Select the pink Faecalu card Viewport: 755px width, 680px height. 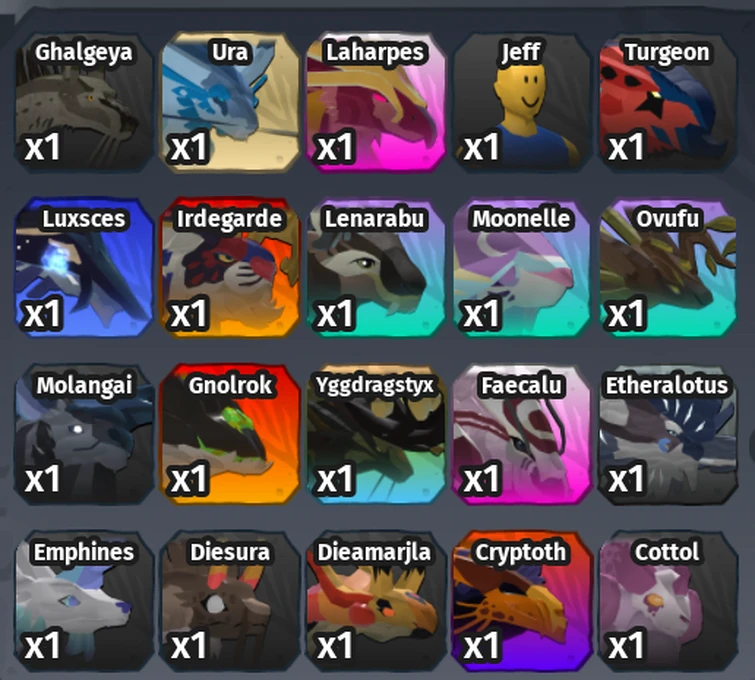point(522,434)
